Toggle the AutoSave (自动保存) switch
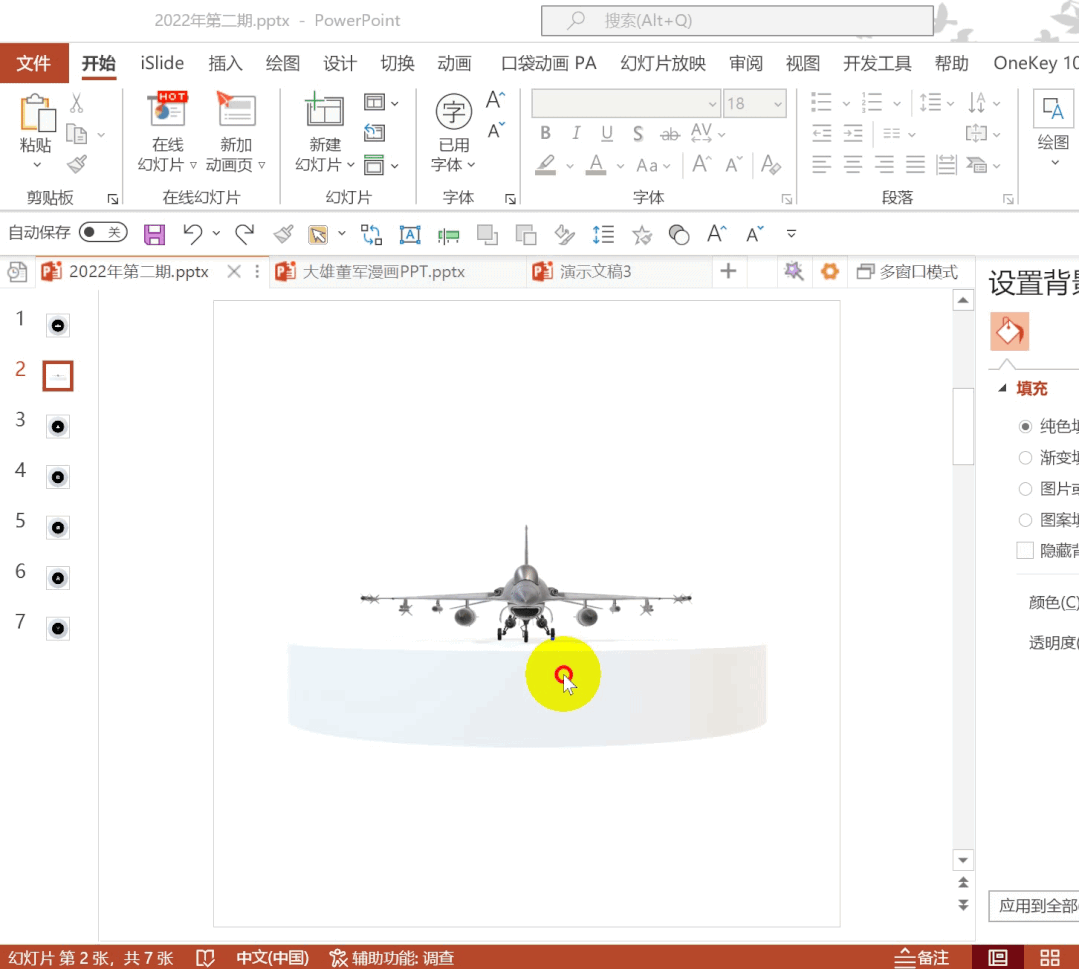 coord(103,233)
